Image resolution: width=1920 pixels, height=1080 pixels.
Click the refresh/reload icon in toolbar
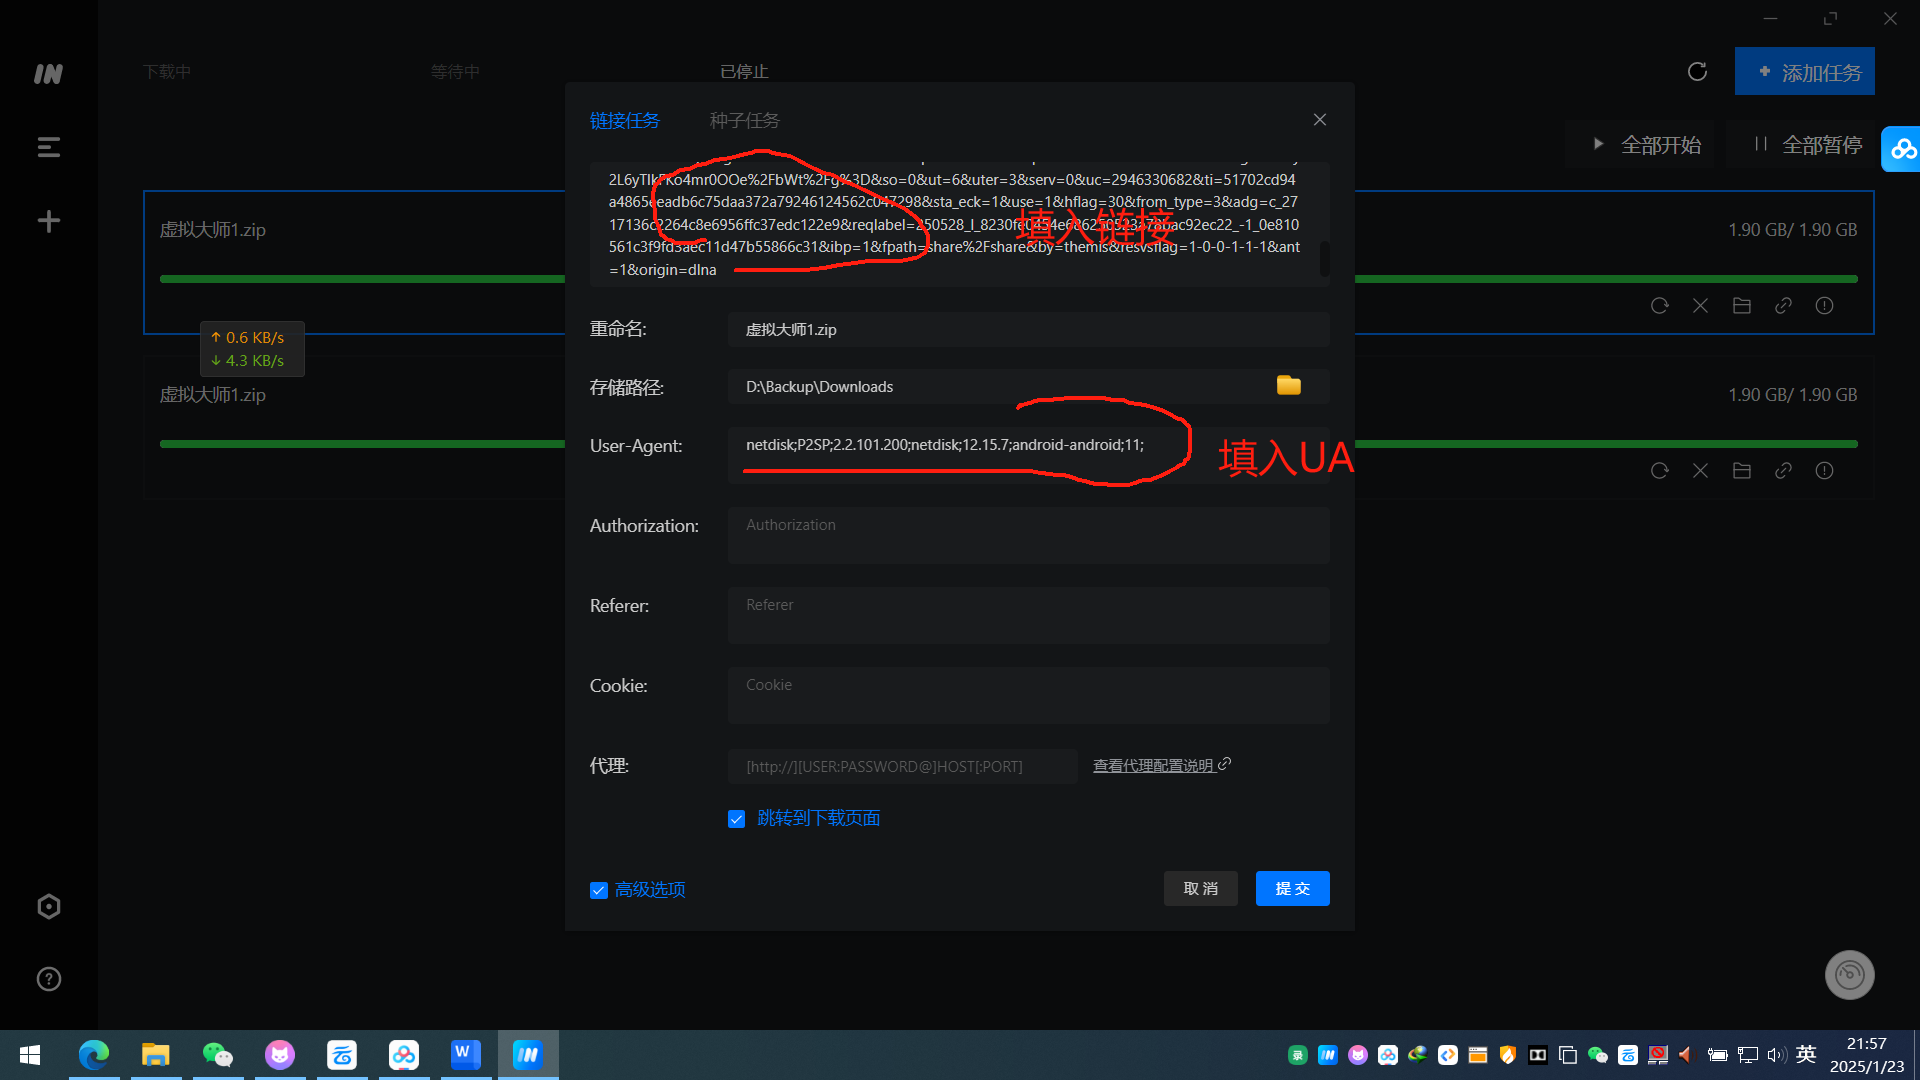(x=1697, y=71)
